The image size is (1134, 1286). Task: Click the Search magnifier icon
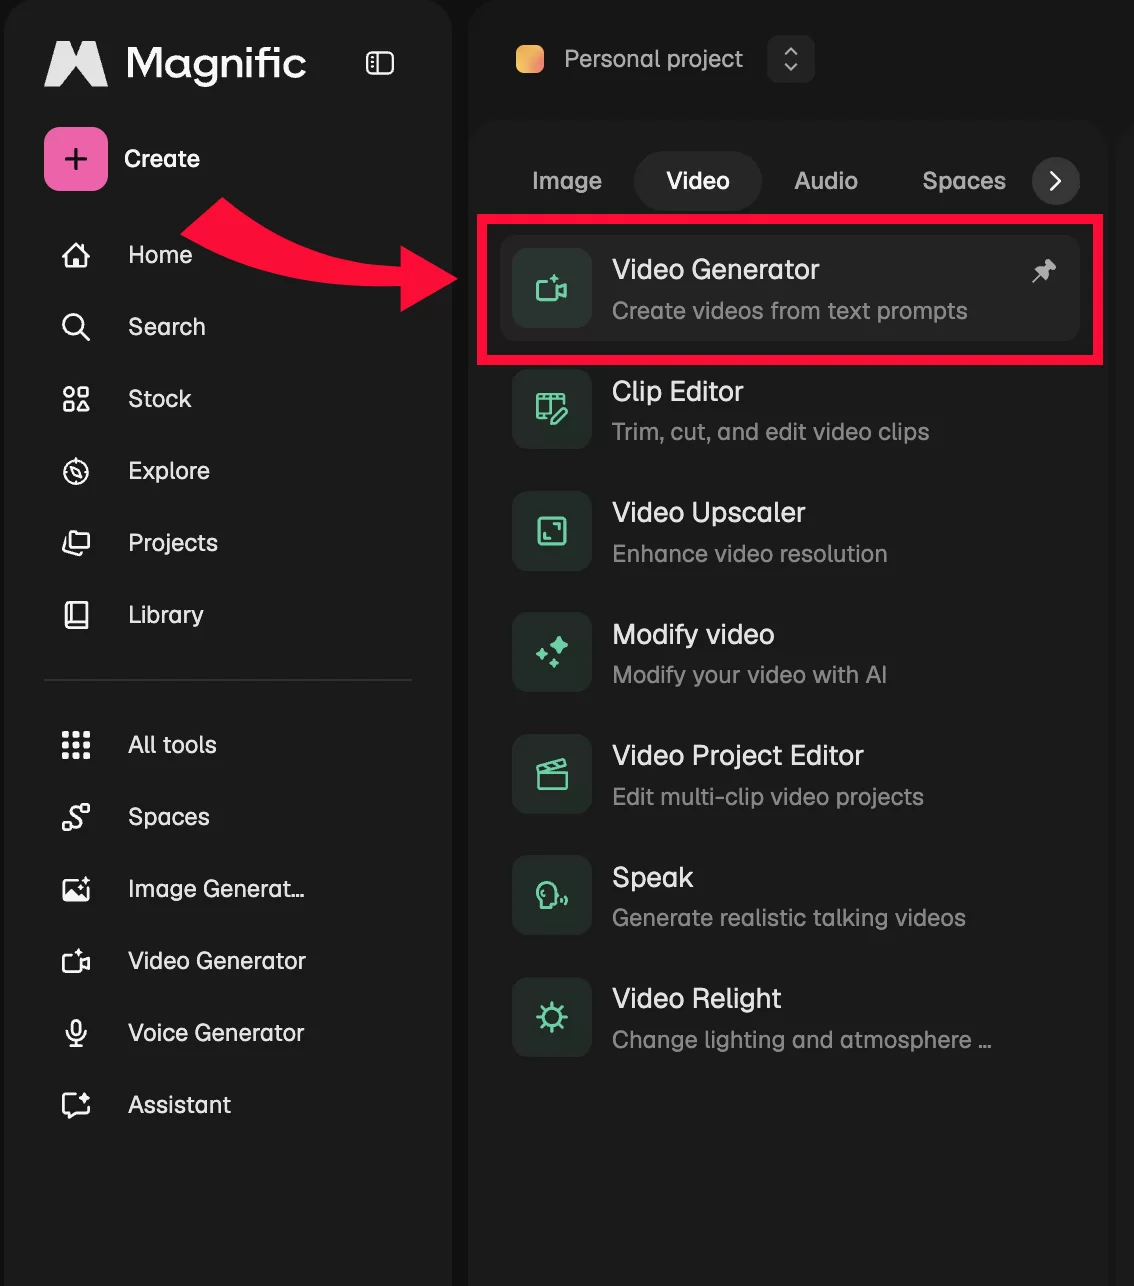(x=76, y=327)
